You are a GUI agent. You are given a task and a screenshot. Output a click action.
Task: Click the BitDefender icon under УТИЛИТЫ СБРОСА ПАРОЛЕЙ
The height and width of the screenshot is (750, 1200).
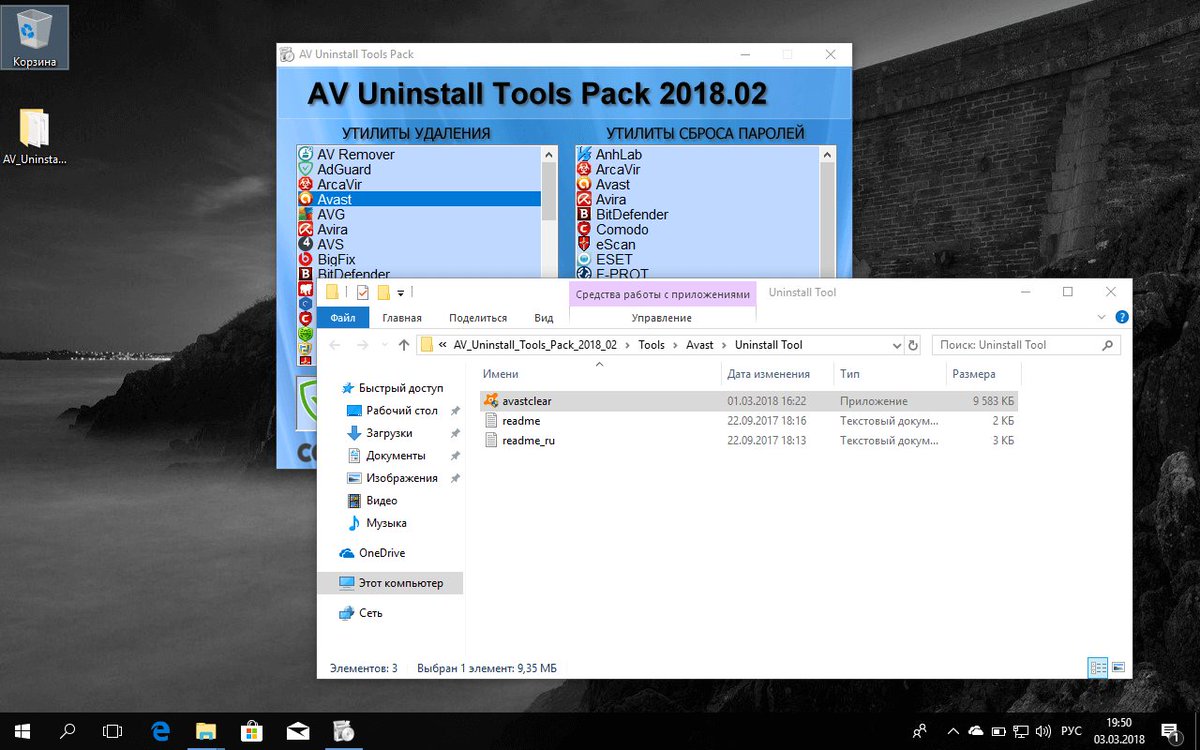click(x=584, y=214)
